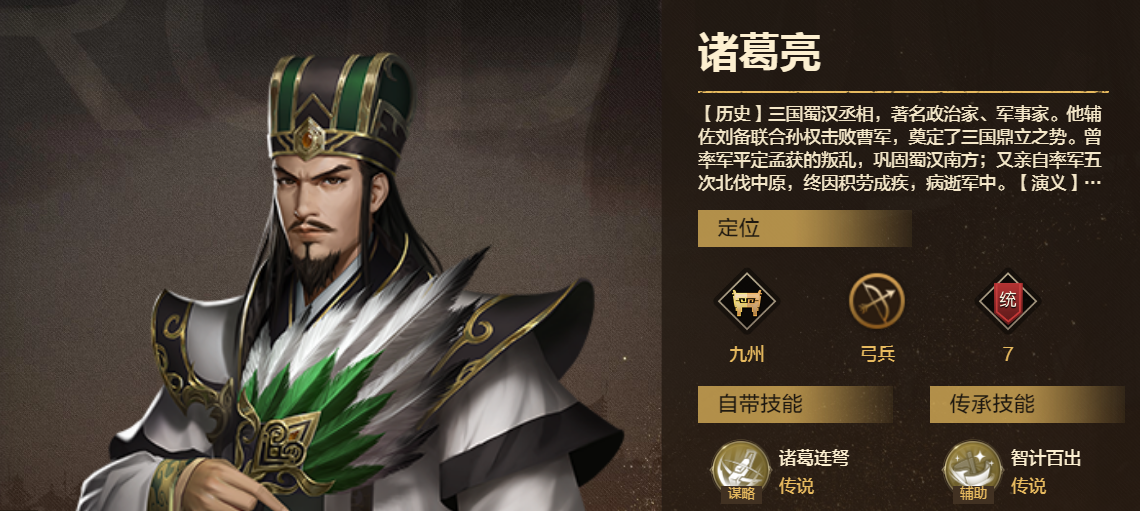Click the 九州 bronze cauldron icon
Viewport: 1140px width, 511px height.
tap(746, 301)
